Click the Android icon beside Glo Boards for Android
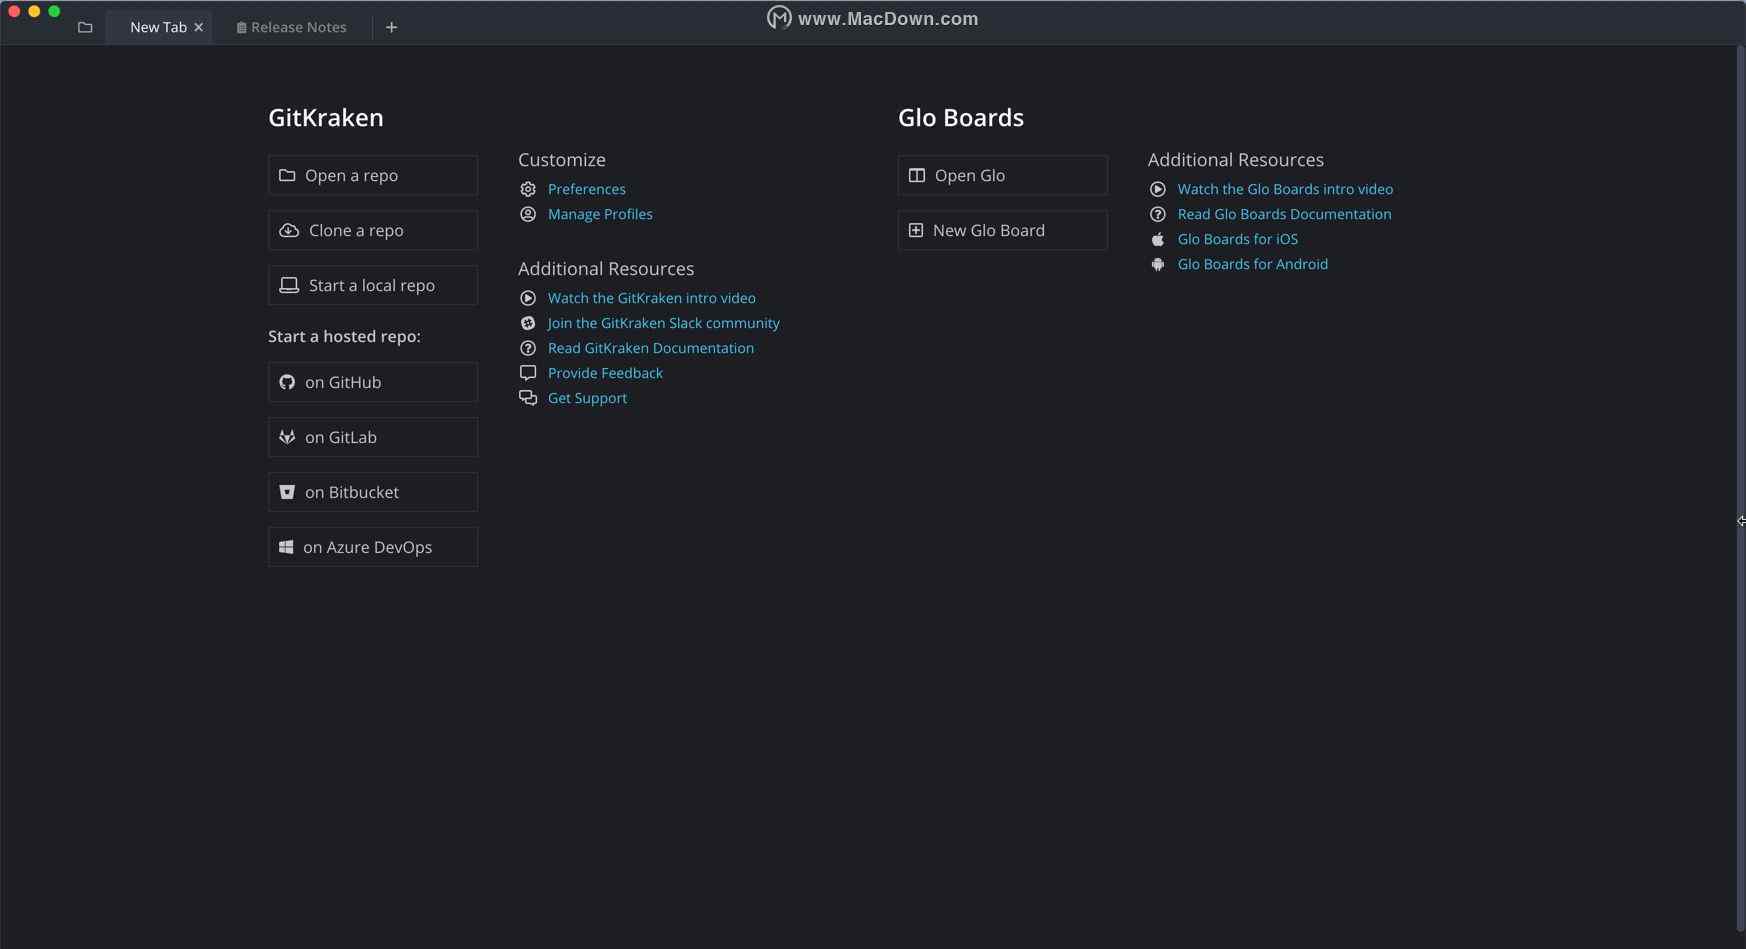 (x=1158, y=264)
